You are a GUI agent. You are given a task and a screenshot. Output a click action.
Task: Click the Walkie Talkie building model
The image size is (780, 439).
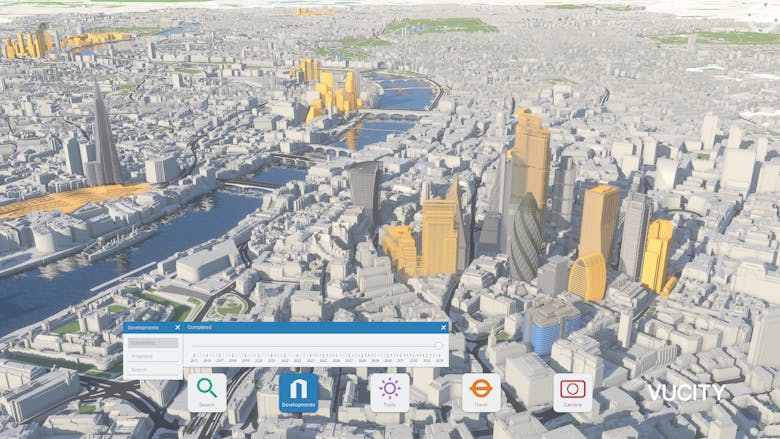[364, 190]
